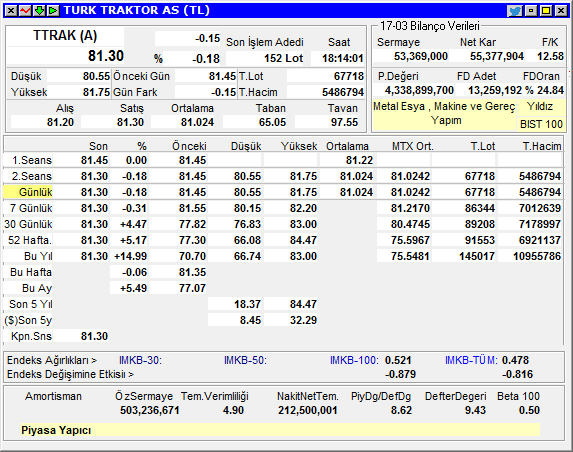The height and width of the screenshot is (452, 573).
Task: Click the Satış price 81.30
Action: [130, 122]
